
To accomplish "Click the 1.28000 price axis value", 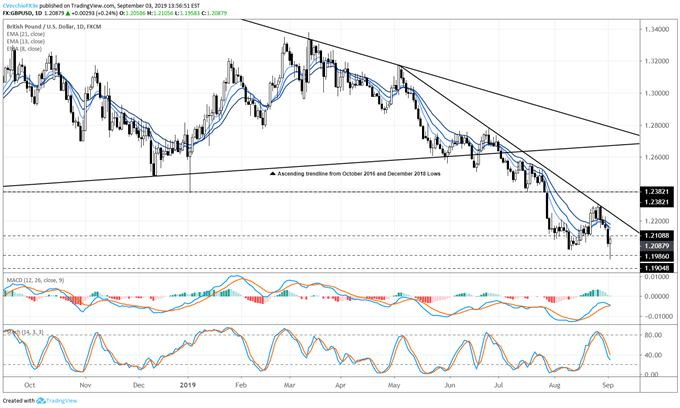I will pyautogui.click(x=656, y=125).
